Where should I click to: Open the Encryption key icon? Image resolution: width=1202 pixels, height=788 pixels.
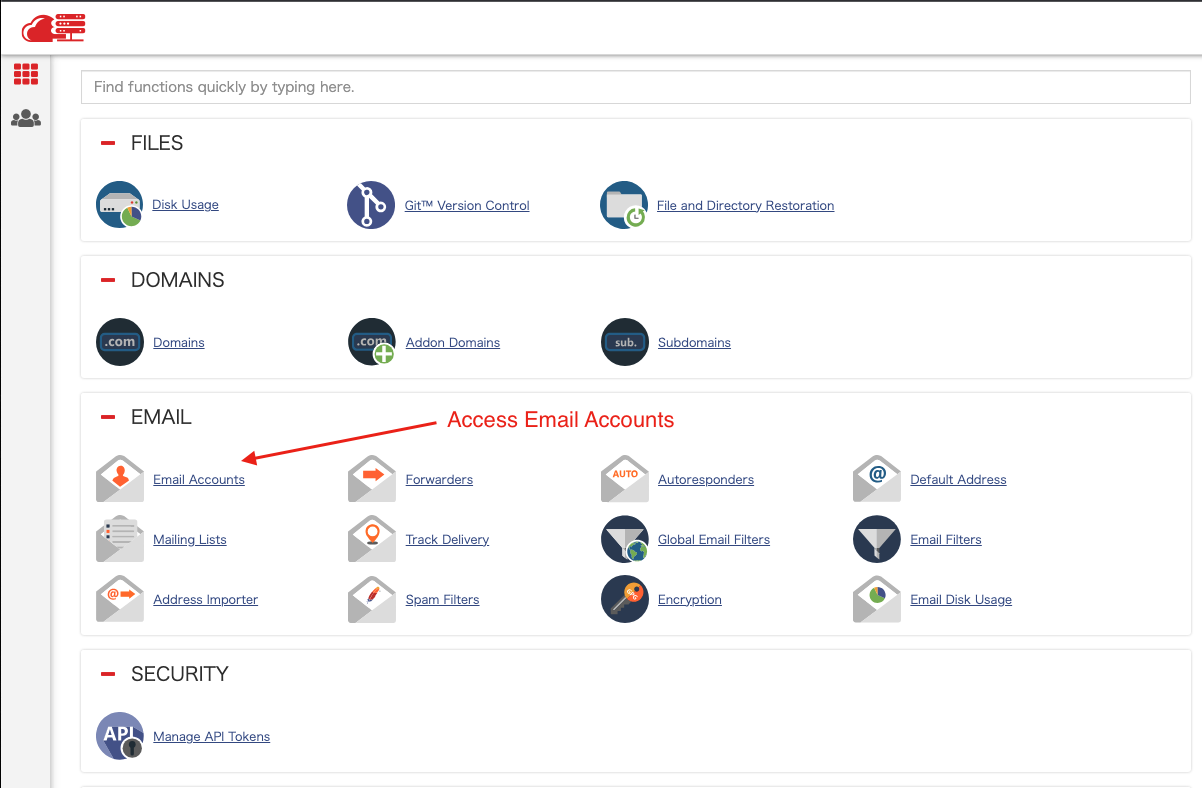click(x=624, y=599)
